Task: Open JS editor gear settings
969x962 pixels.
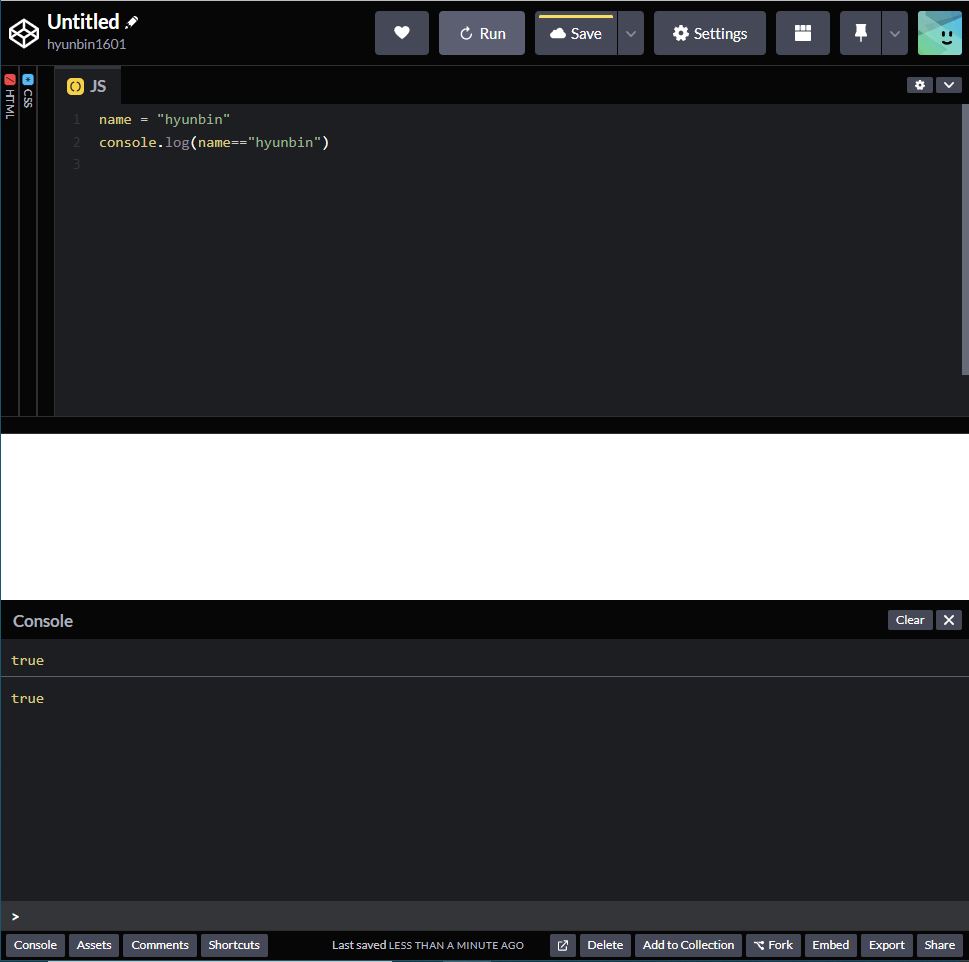Action: coord(920,85)
